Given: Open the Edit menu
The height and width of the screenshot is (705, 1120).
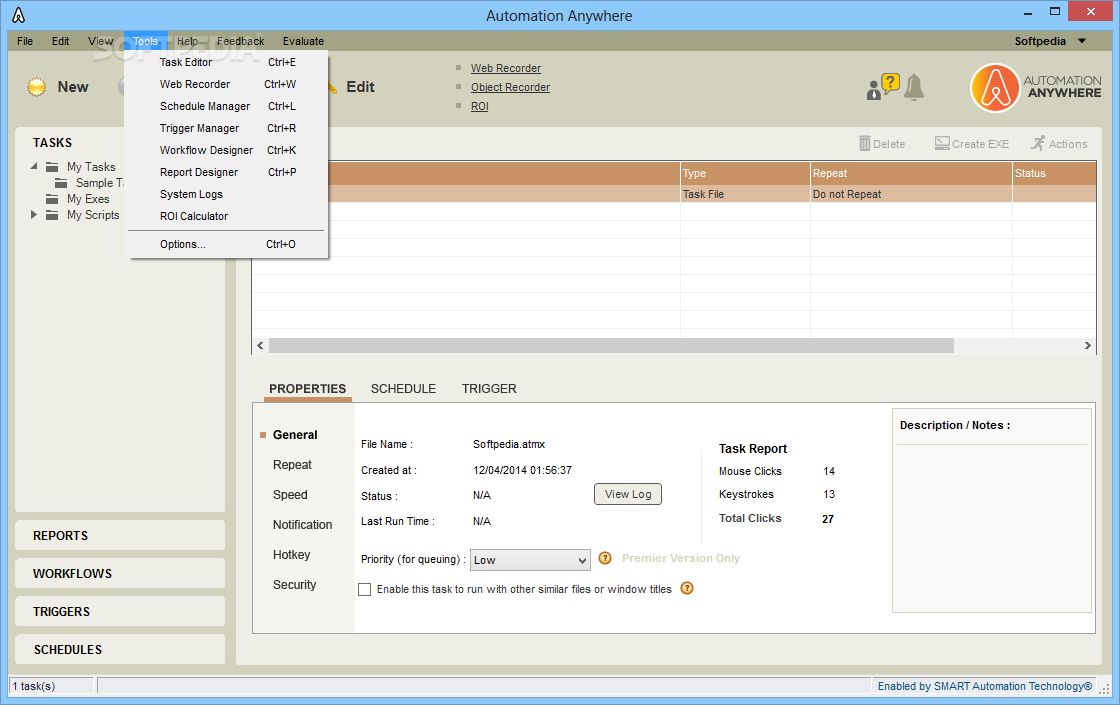Looking at the screenshot, I should pos(60,41).
